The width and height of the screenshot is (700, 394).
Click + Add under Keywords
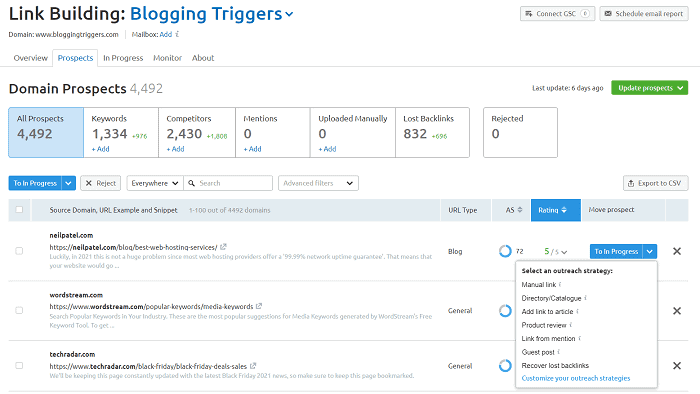coord(100,149)
